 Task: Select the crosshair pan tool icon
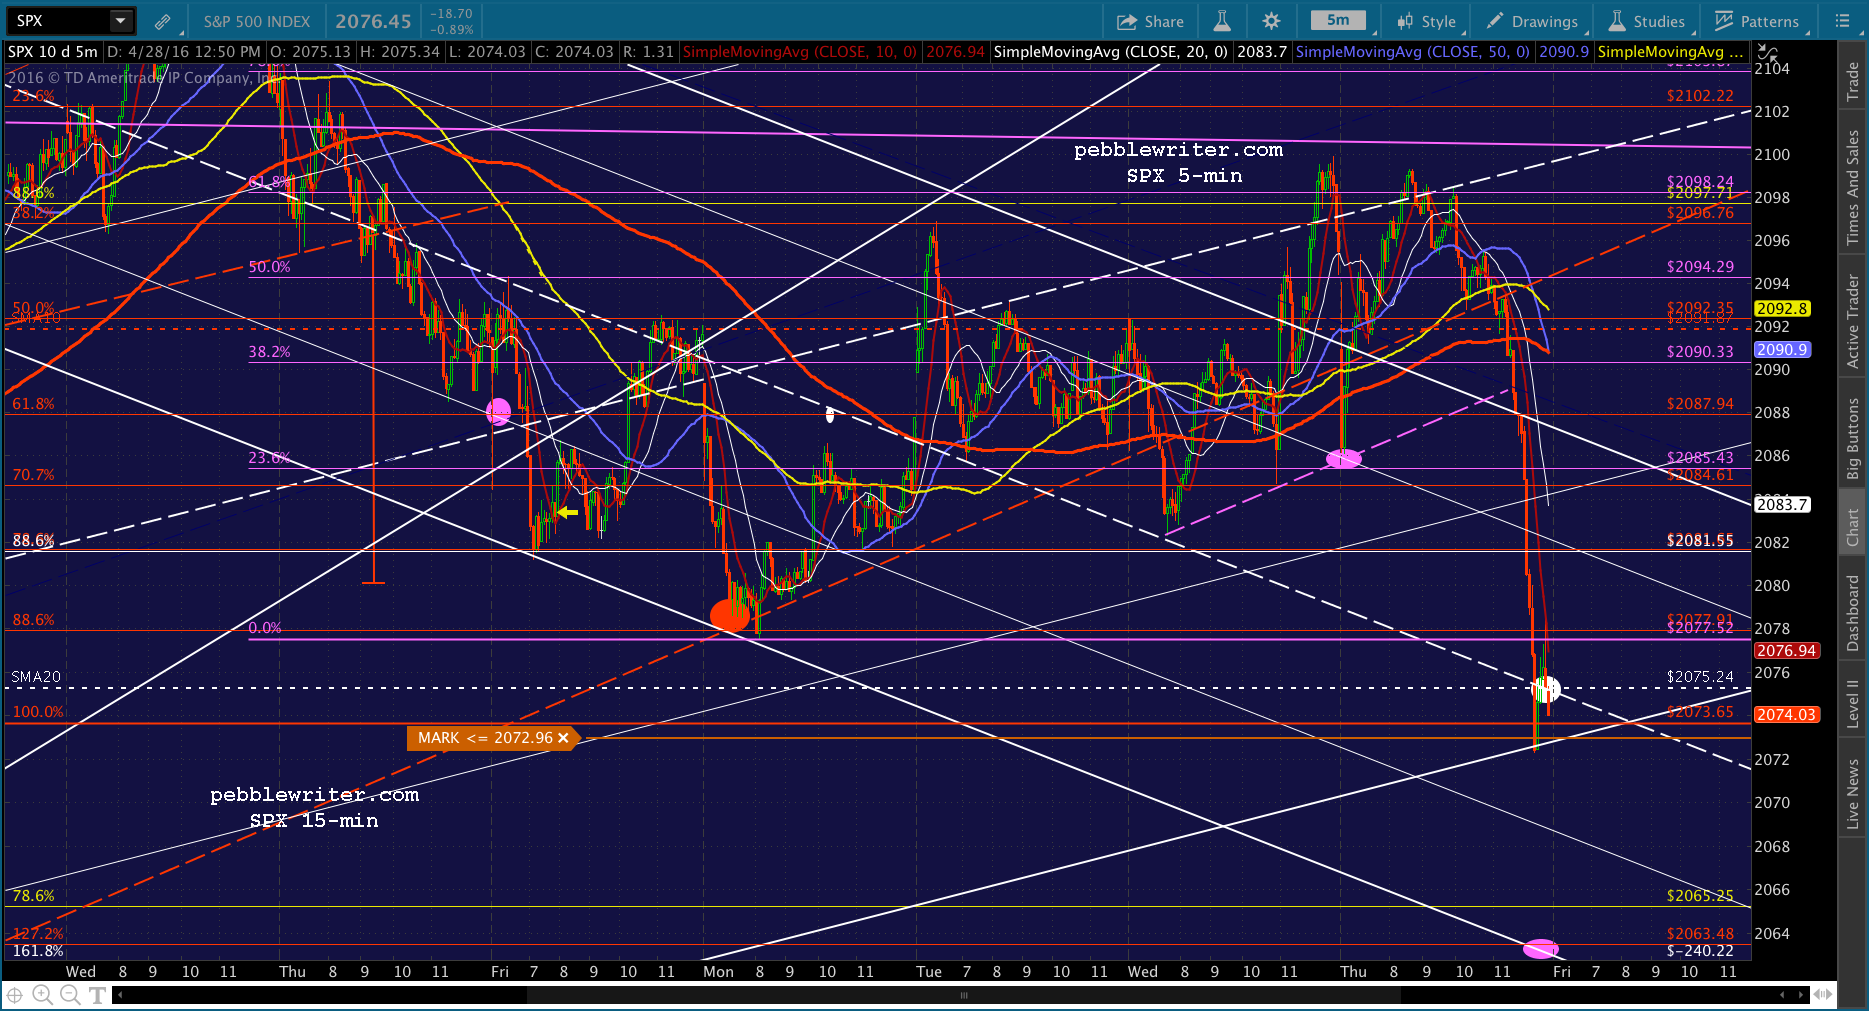[x=15, y=994]
